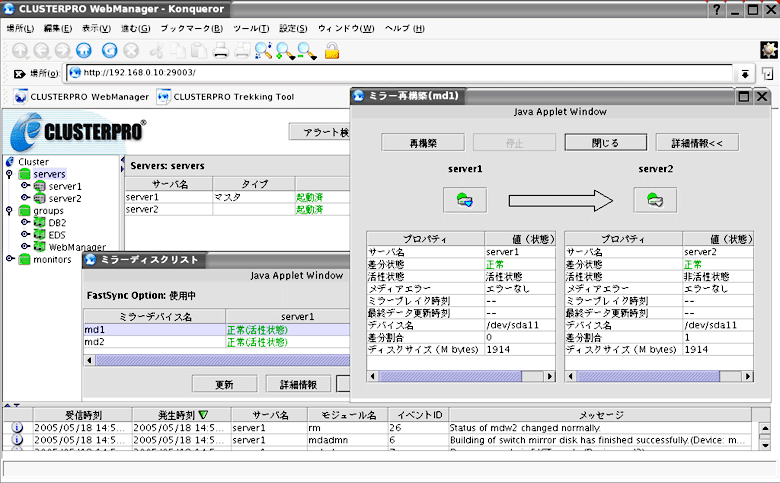Viewport: 780px width, 483px height.
Task: Expand the server2 tree node handle
Action: (x=25, y=197)
